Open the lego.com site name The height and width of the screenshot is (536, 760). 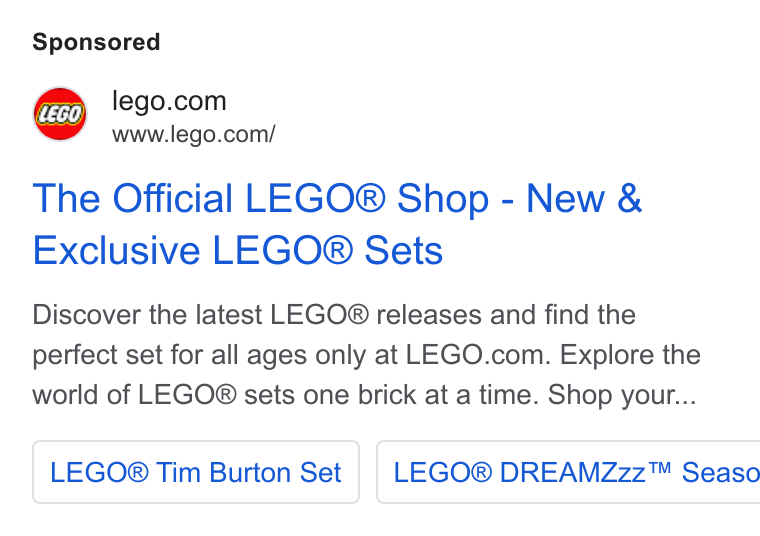169,101
